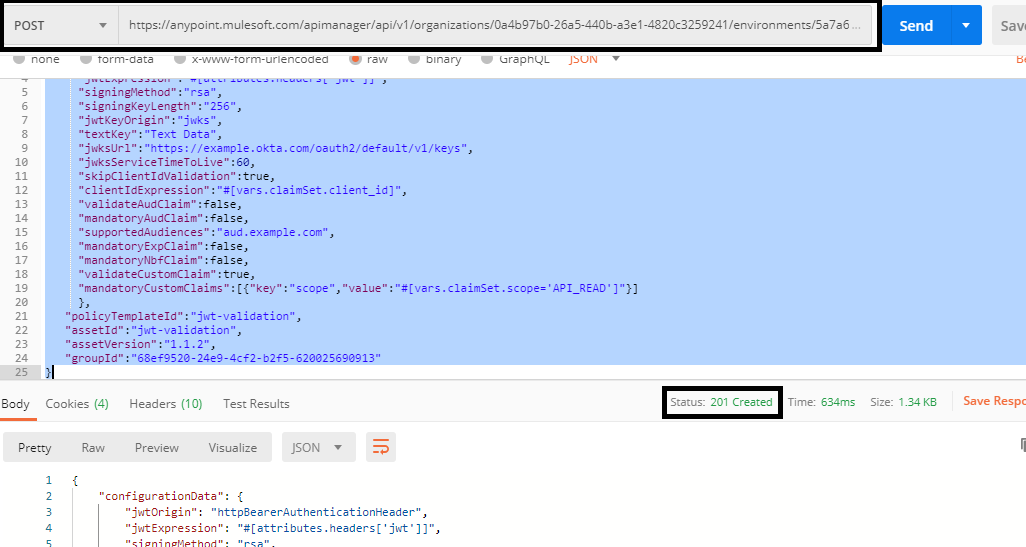The width and height of the screenshot is (1026, 547).
Task: Select Raw response view
Action: (x=93, y=448)
